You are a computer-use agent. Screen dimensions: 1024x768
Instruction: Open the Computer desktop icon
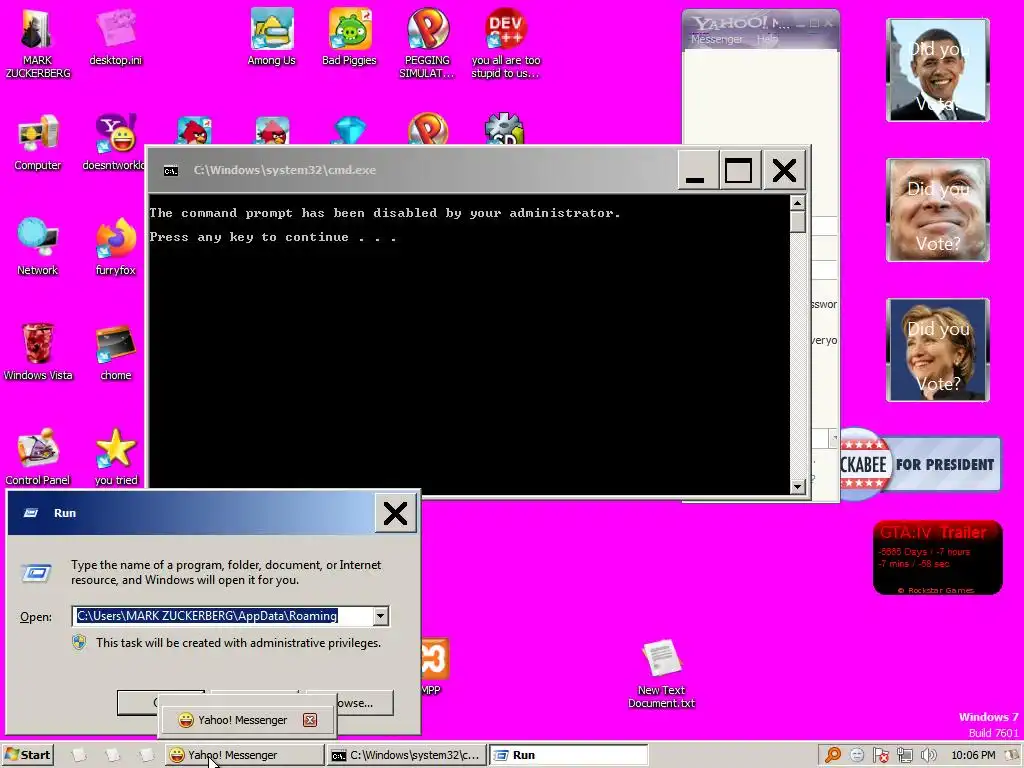(x=38, y=142)
